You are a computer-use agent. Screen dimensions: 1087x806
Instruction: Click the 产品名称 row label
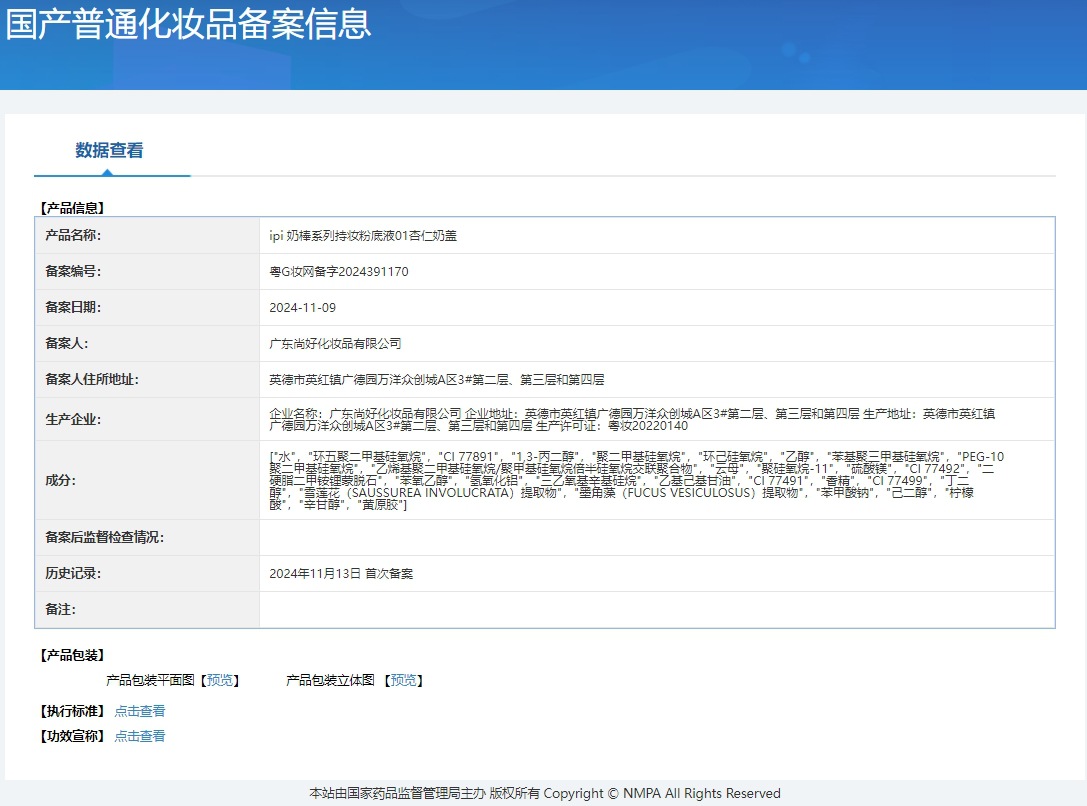click(73, 236)
